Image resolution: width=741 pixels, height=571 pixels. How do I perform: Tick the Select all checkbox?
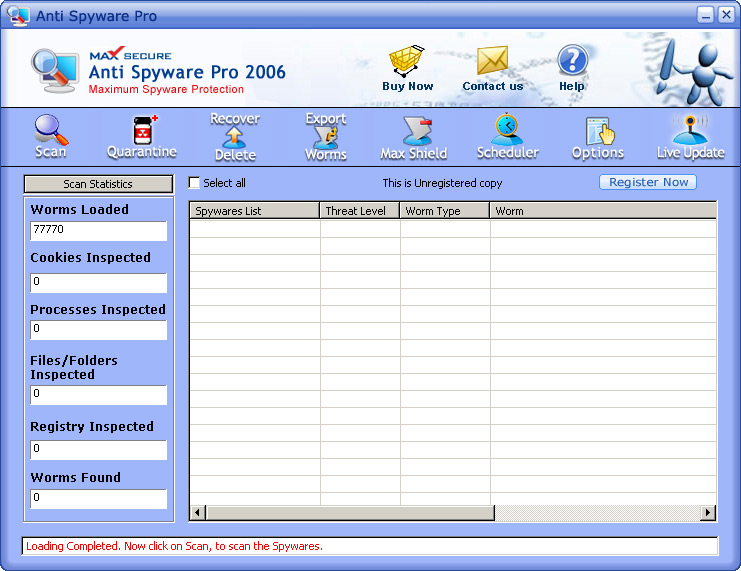coord(194,183)
